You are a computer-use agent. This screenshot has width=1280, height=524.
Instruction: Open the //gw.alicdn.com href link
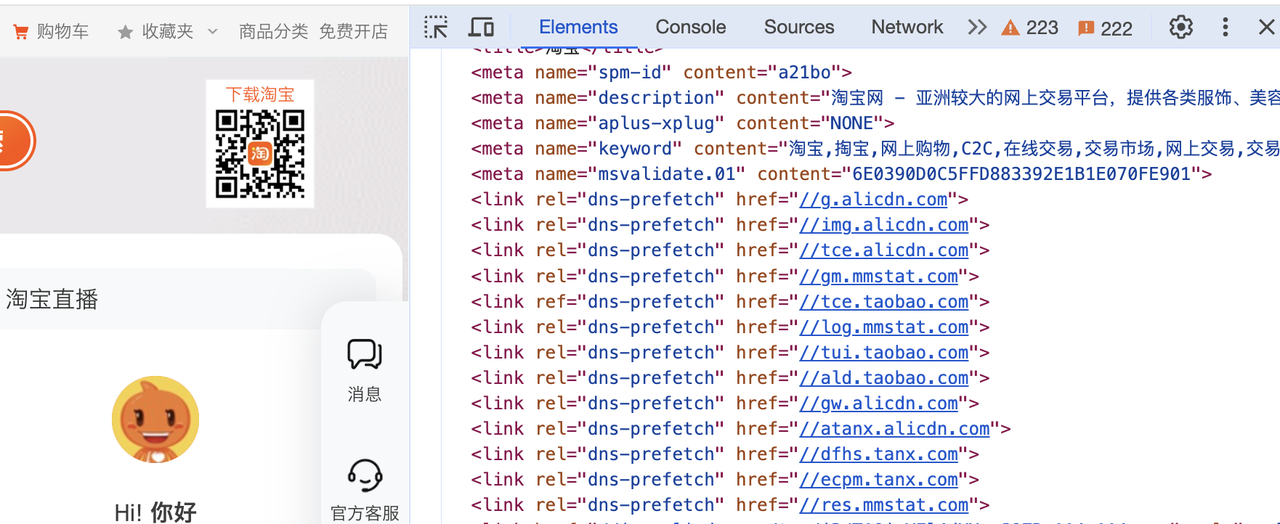pyautogui.click(x=879, y=403)
